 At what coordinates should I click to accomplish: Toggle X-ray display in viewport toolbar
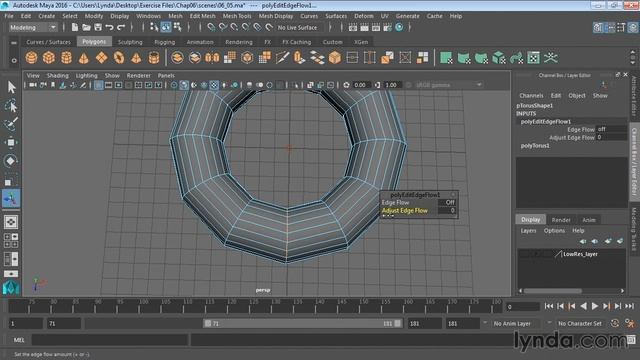pyautogui.click(x=310, y=85)
